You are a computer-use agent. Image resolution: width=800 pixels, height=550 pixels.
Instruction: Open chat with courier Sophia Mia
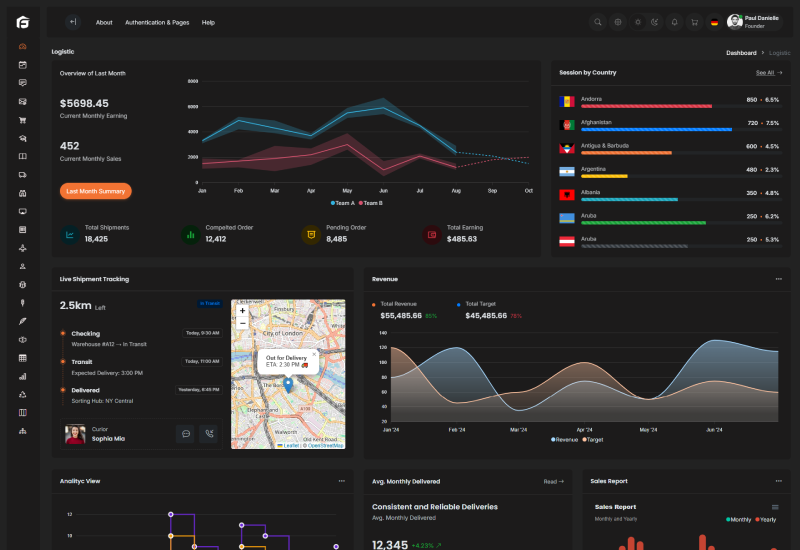(185, 434)
